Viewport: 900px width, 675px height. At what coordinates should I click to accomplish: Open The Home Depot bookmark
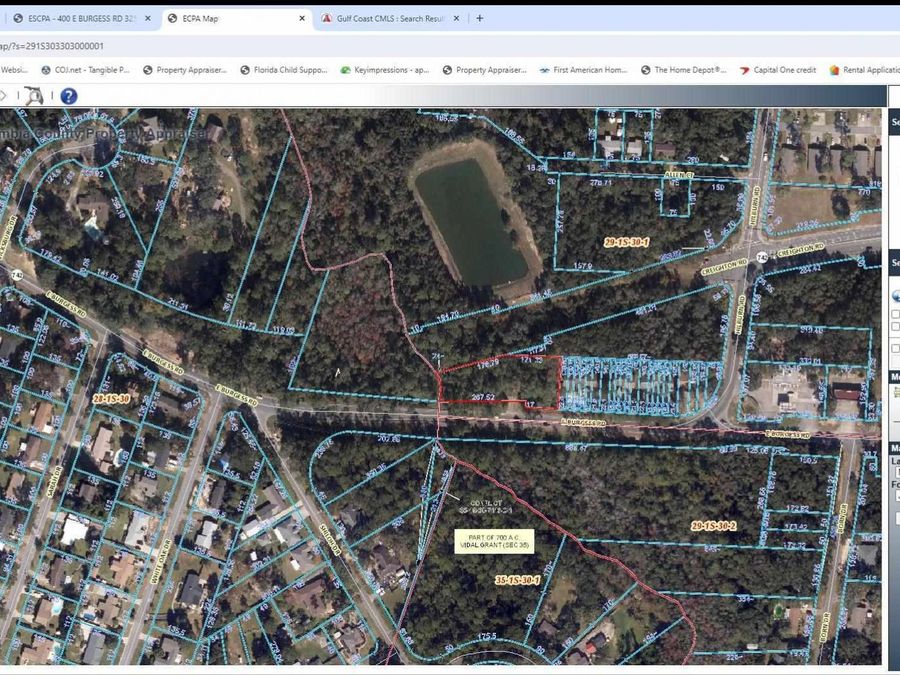(x=696, y=70)
